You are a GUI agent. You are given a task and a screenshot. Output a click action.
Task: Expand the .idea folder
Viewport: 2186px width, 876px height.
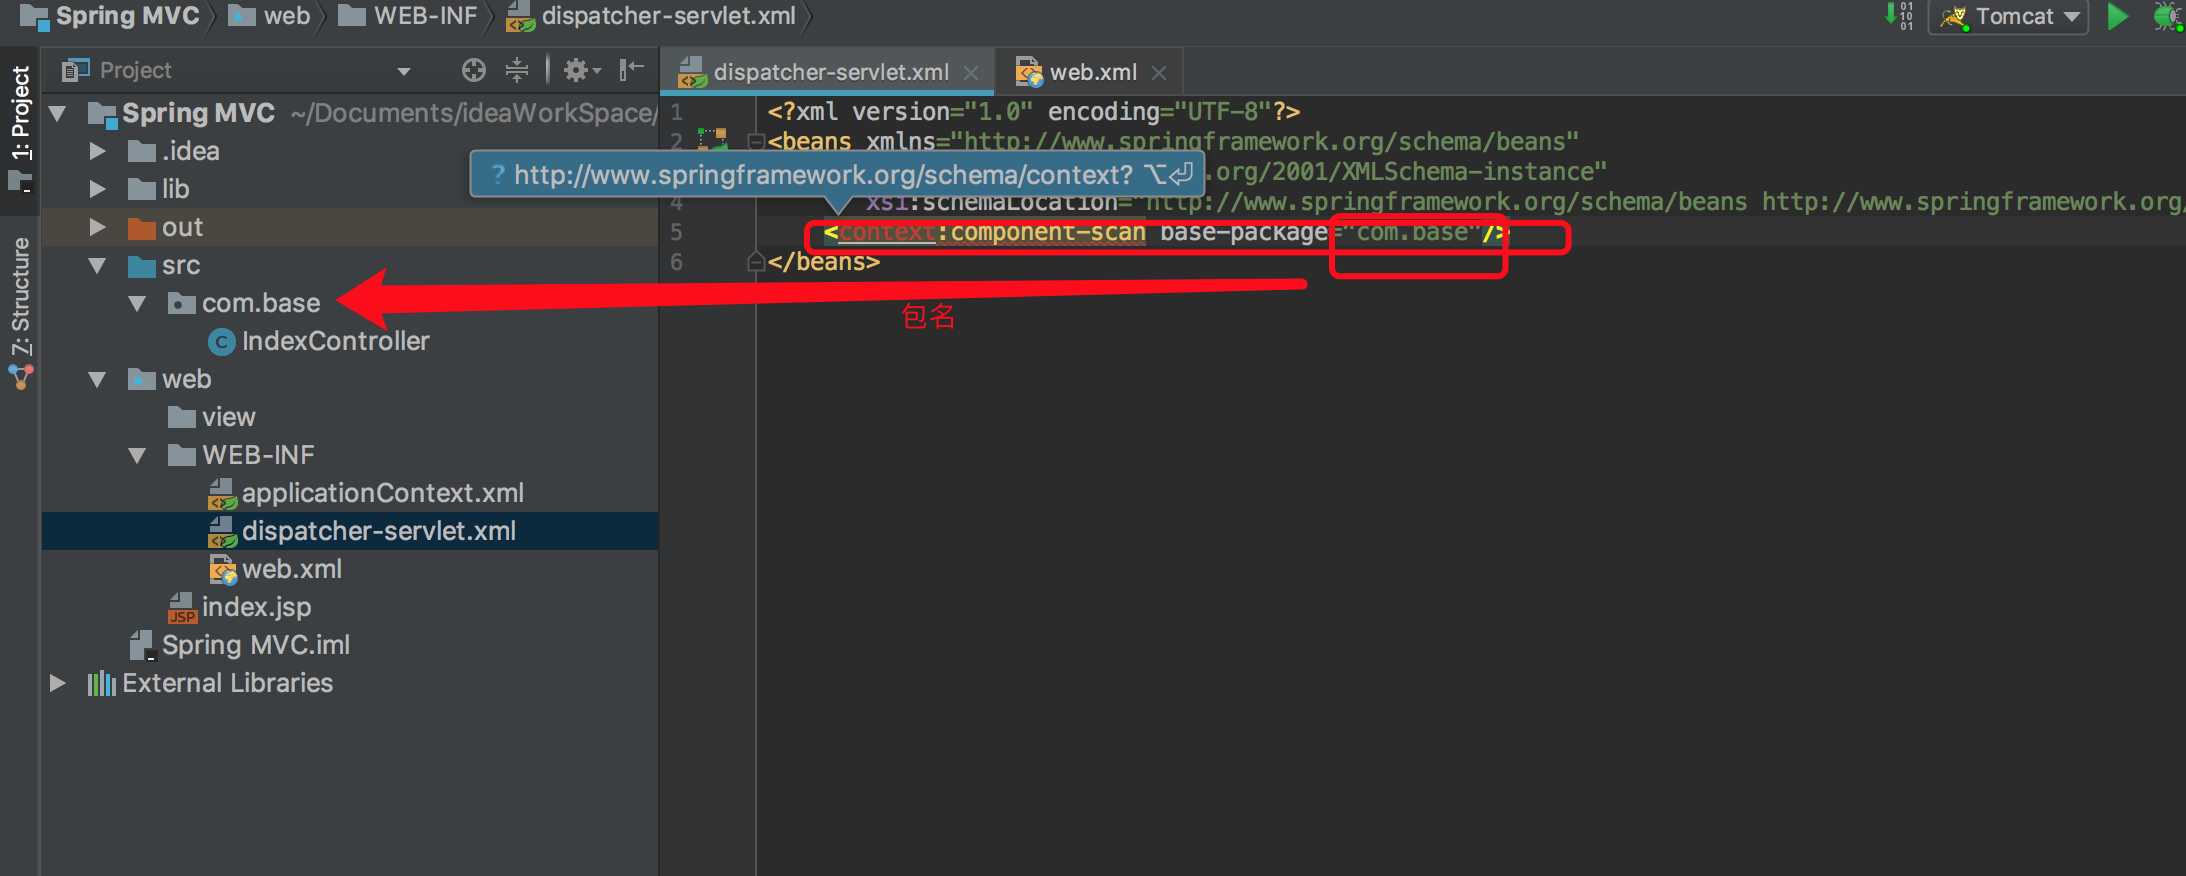(97, 151)
